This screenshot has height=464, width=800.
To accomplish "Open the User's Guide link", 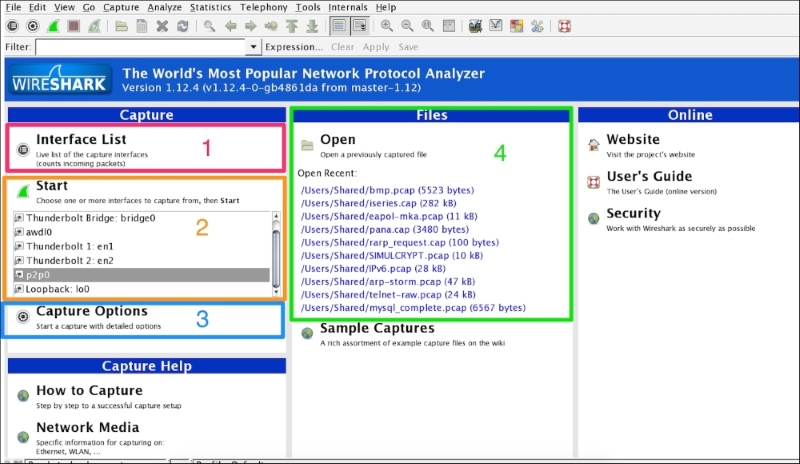I will point(647,178).
